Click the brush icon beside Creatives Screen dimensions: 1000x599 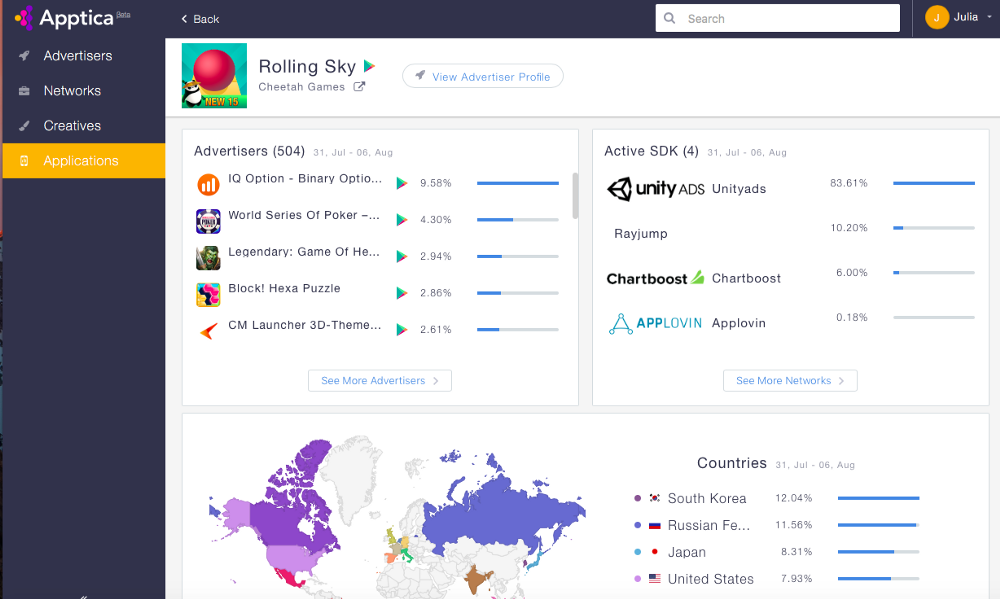click(24, 126)
